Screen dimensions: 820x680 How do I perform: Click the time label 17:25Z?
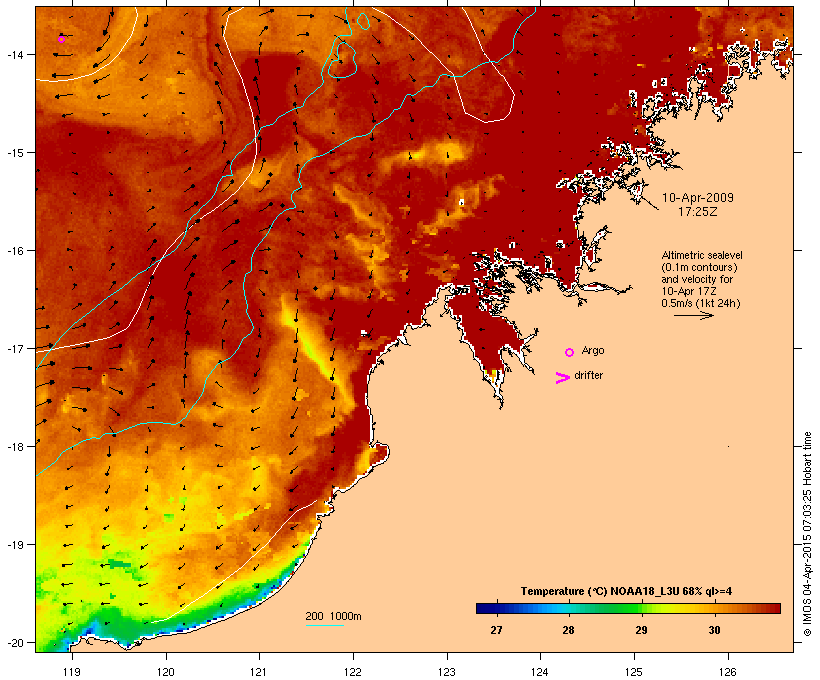tap(698, 212)
